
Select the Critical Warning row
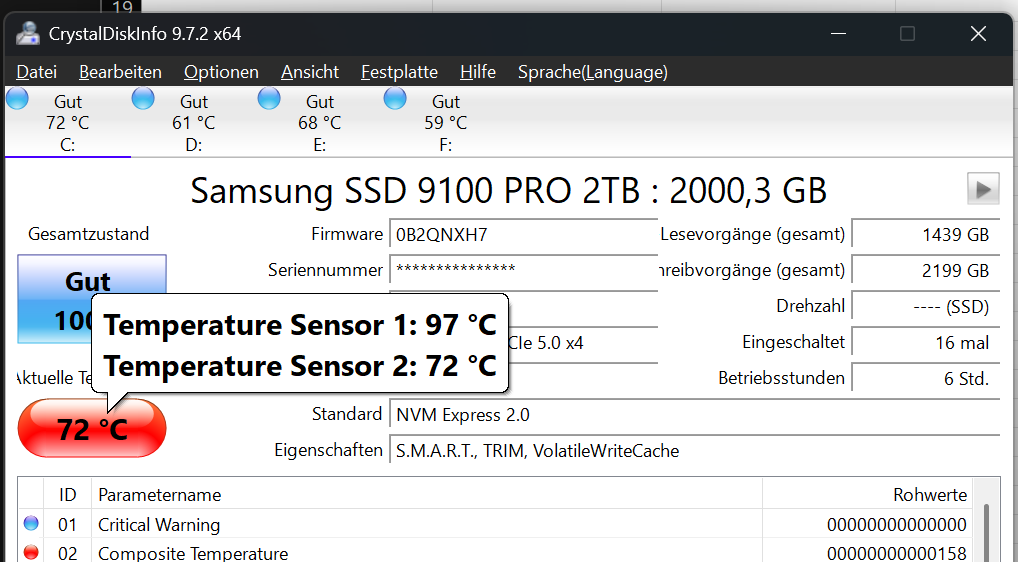(496, 524)
